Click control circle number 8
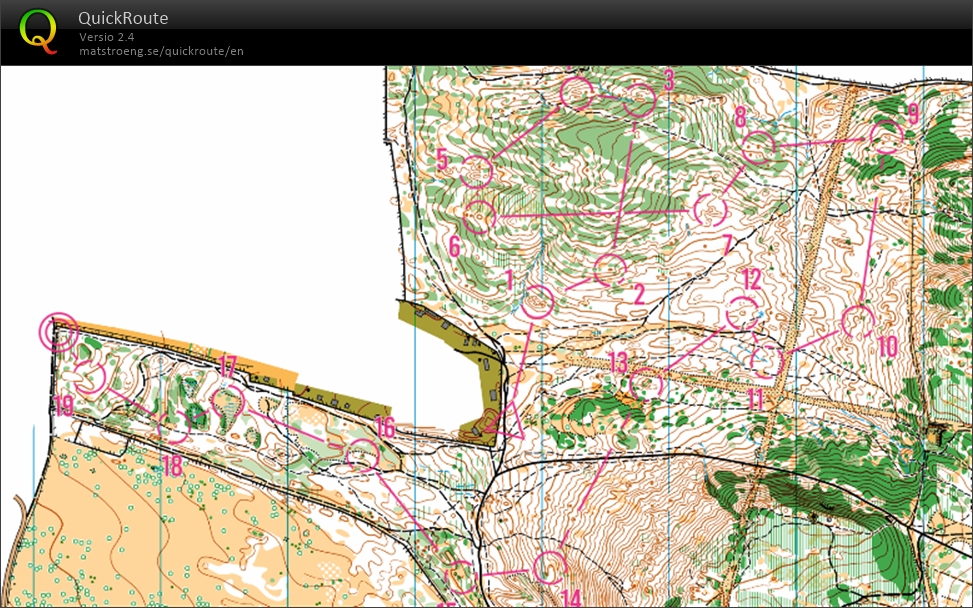973x608 pixels. point(759,147)
